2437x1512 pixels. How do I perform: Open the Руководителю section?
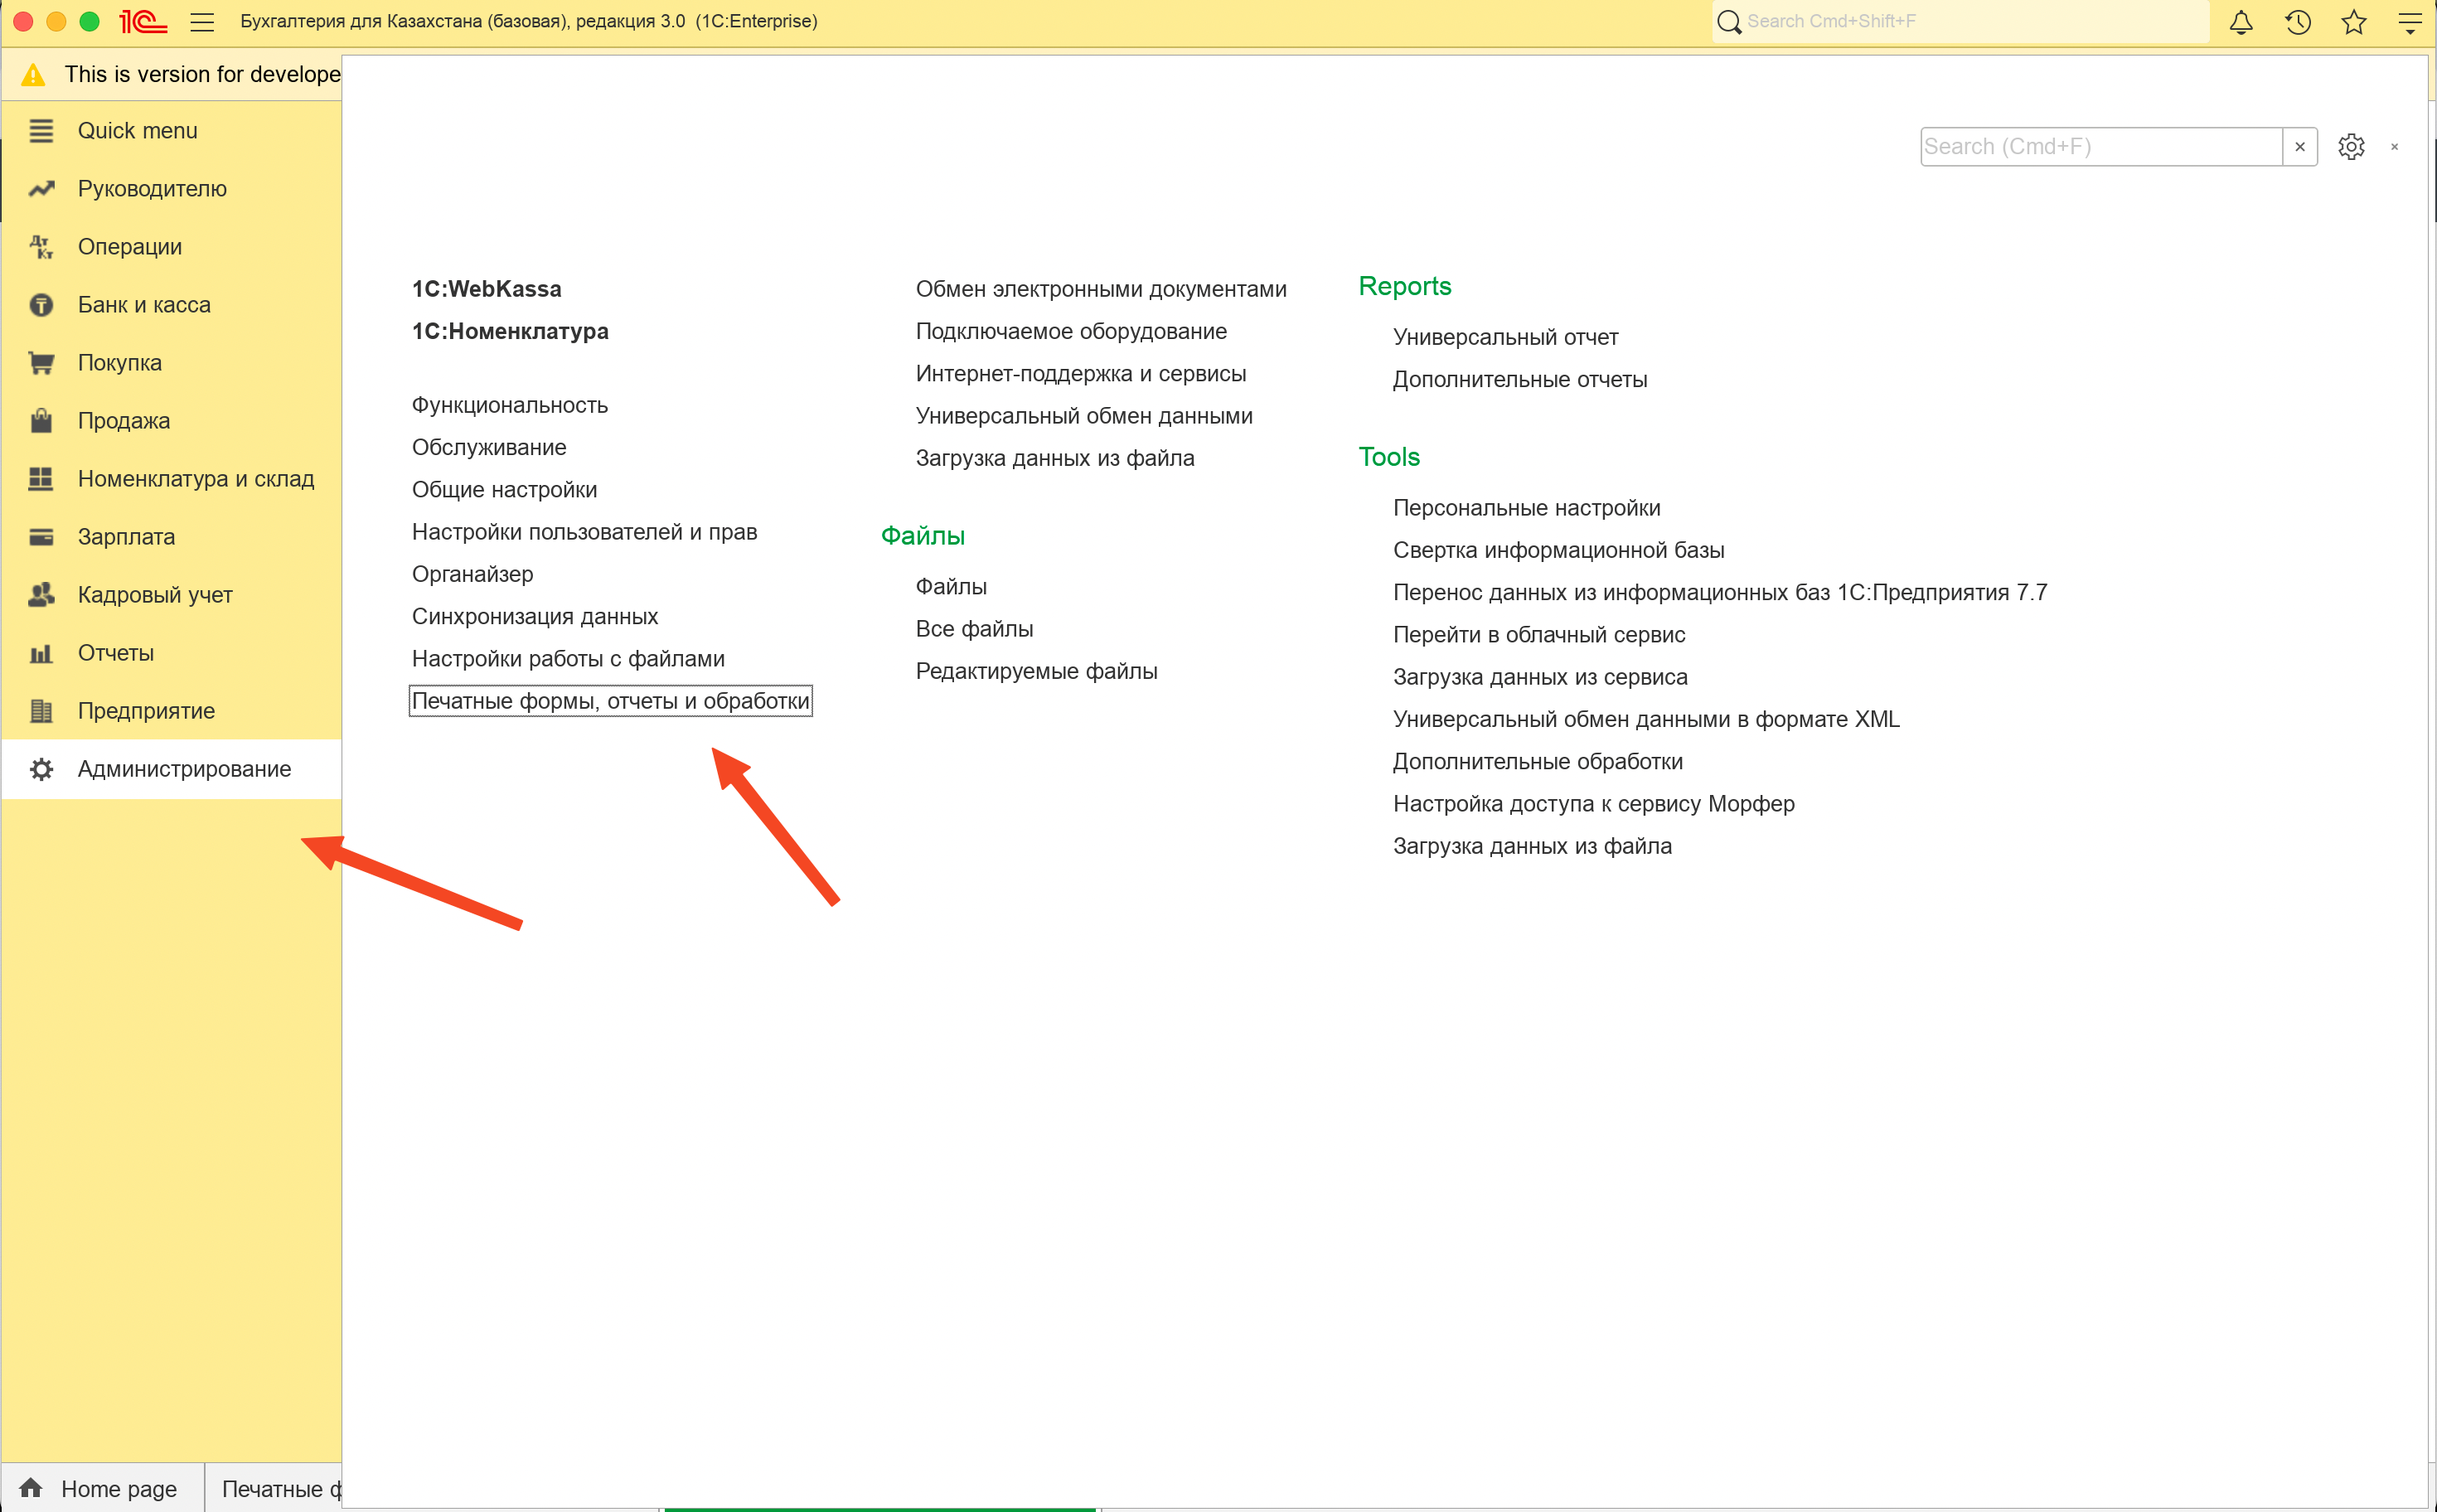152,189
